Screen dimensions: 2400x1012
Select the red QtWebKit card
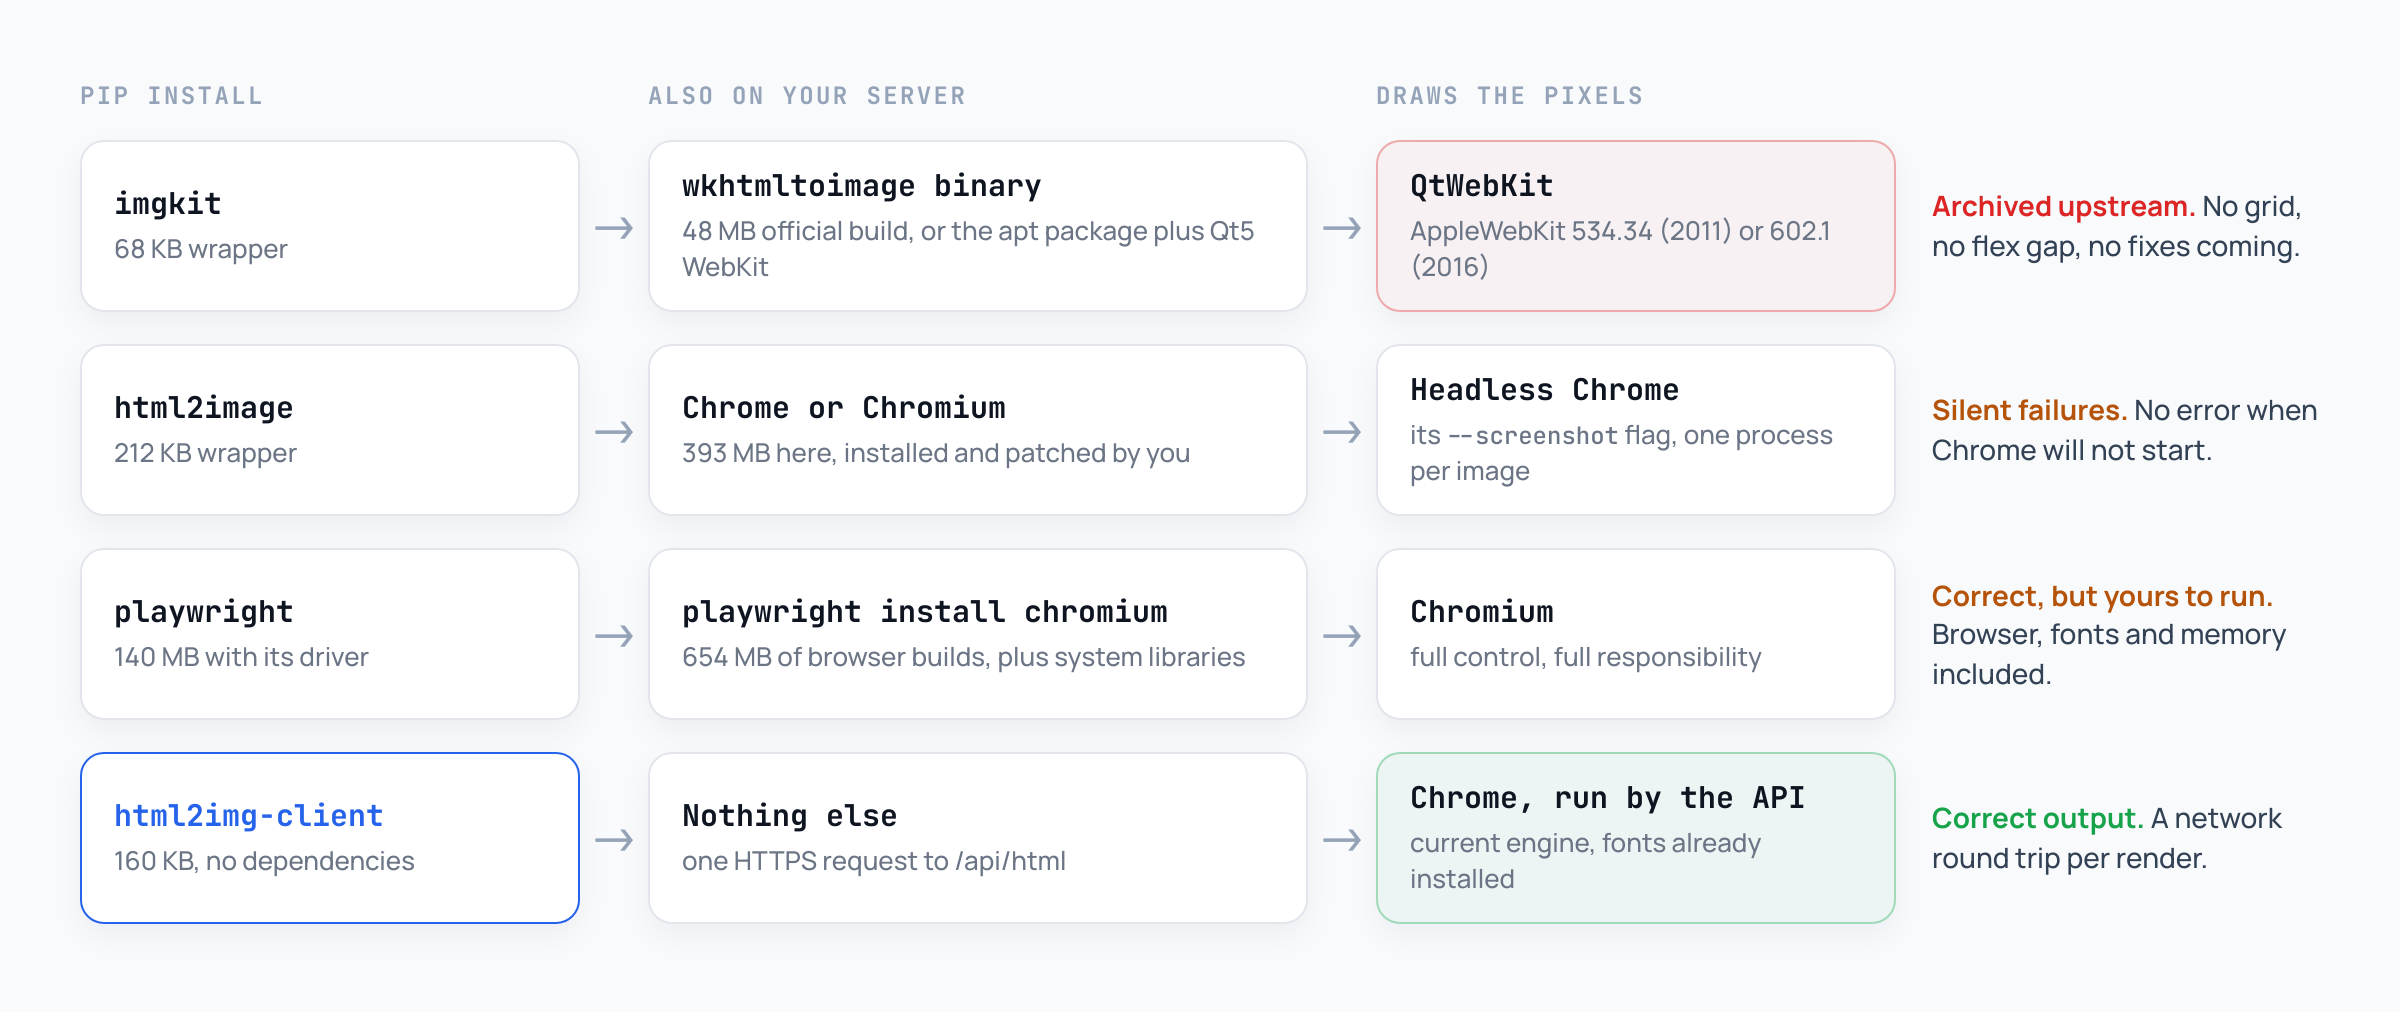pos(1636,226)
